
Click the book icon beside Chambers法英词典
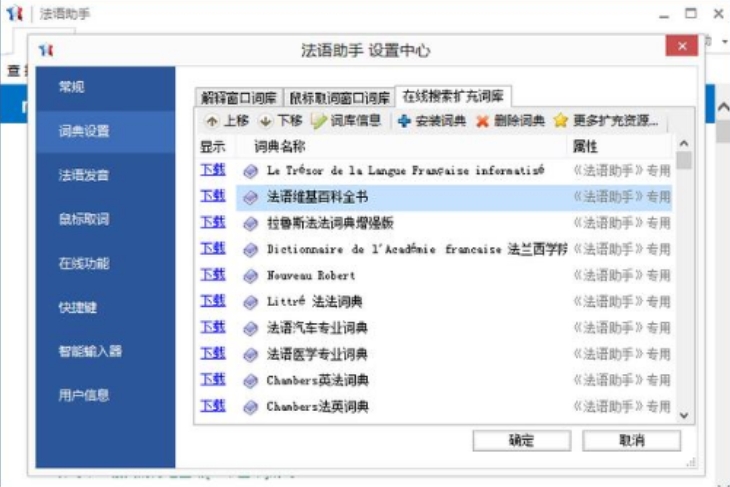pos(250,407)
